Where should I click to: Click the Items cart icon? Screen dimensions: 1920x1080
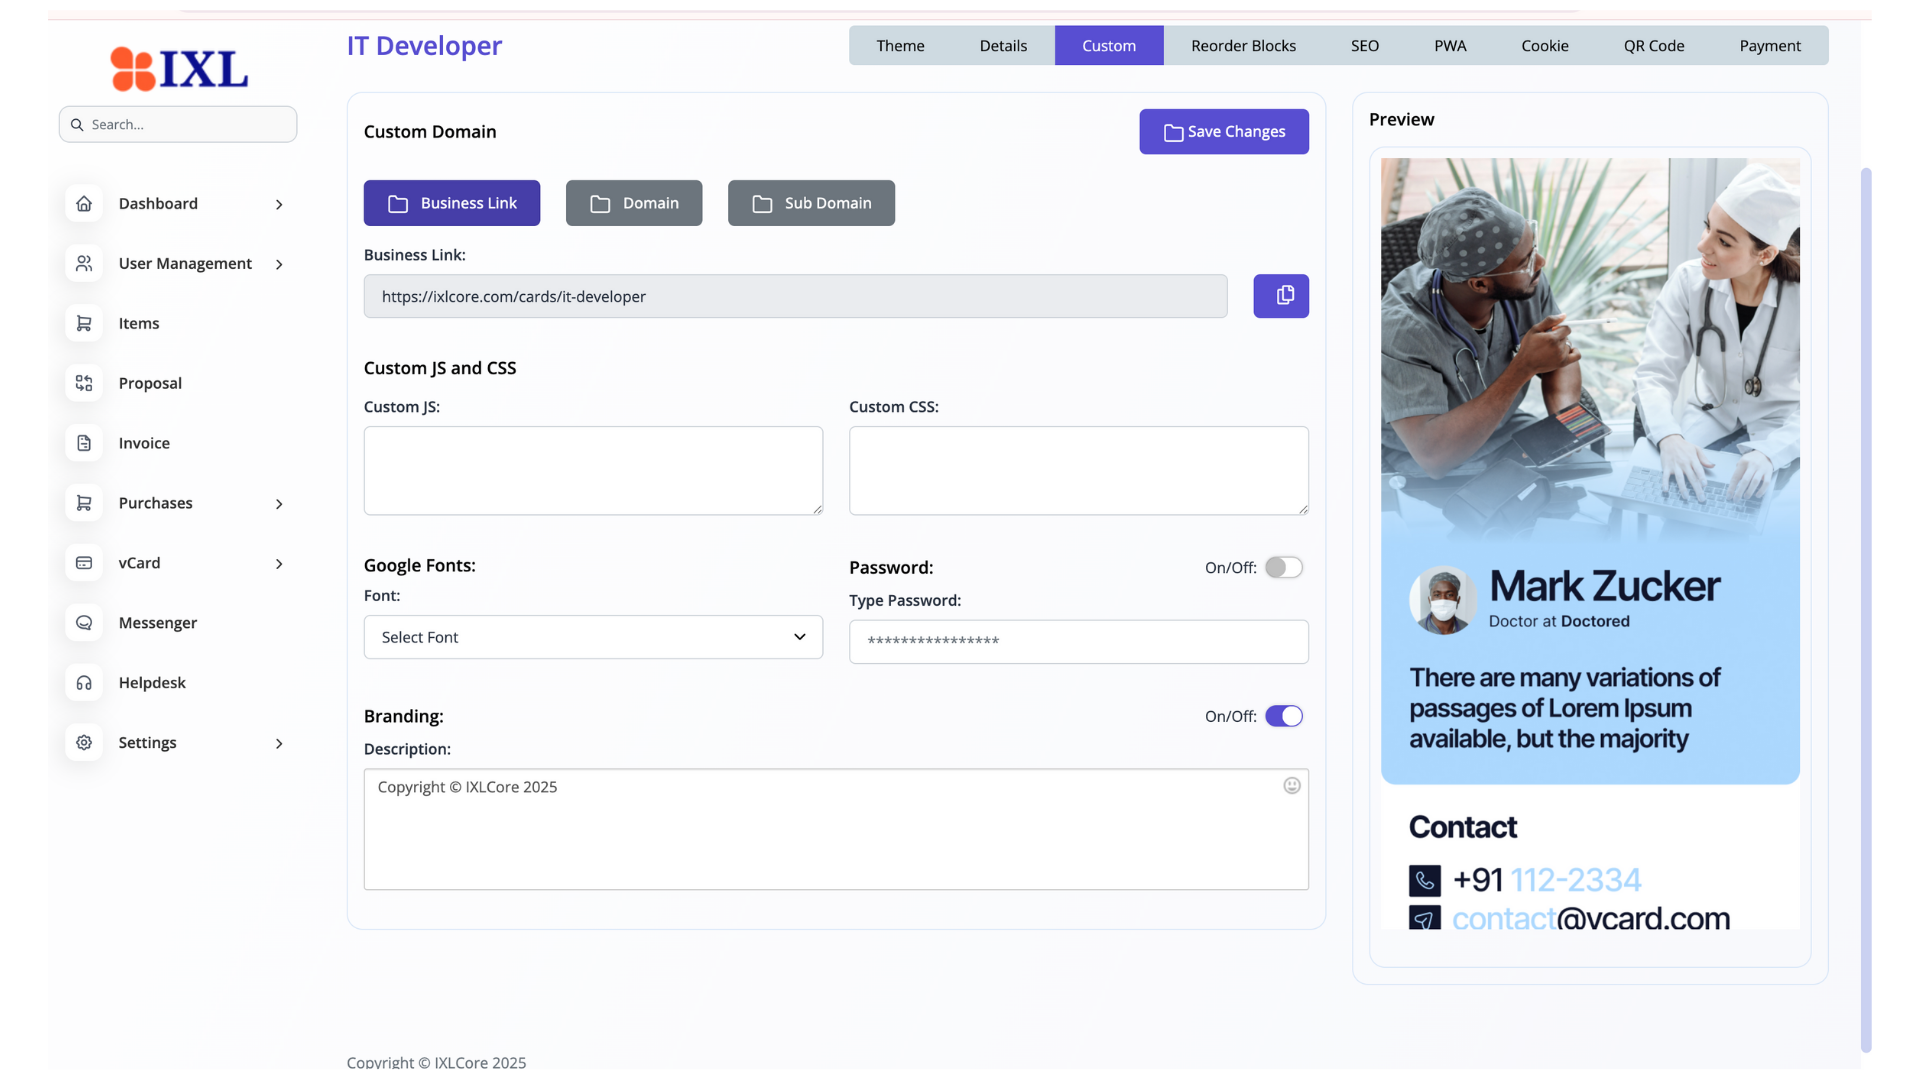pyautogui.click(x=84, y=324)
